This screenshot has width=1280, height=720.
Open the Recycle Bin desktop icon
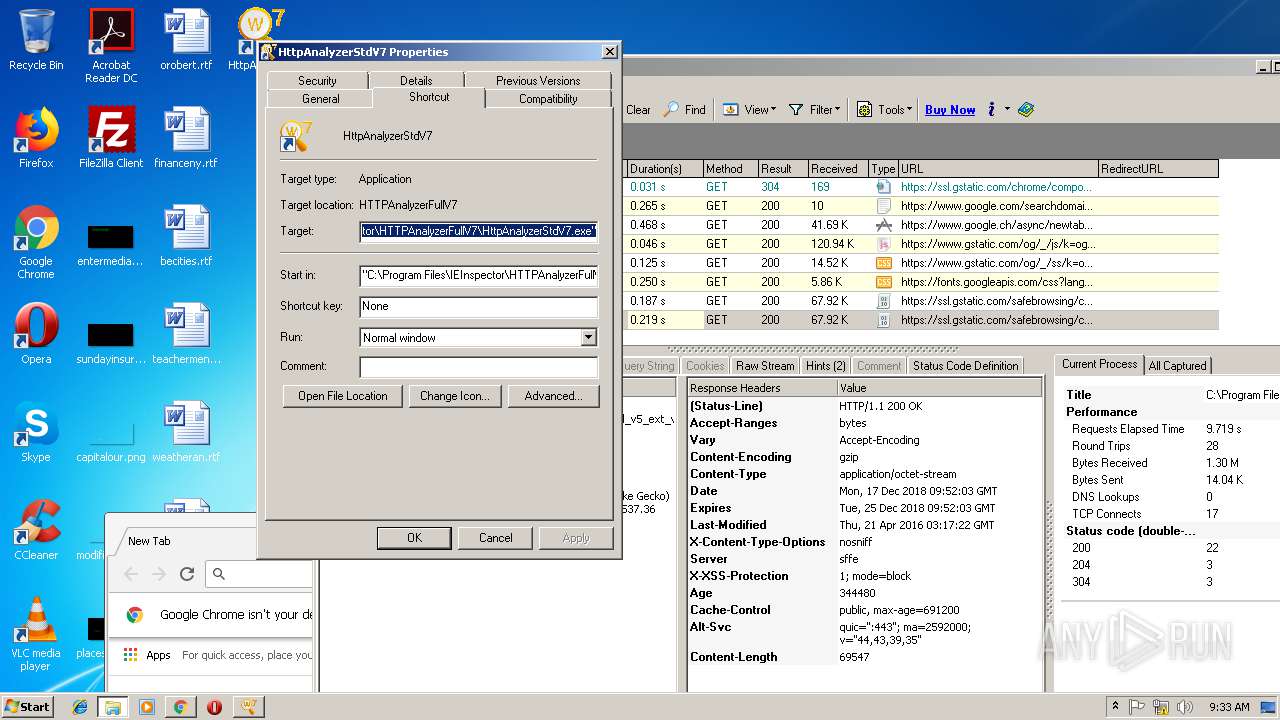click(x=36, y=40)
